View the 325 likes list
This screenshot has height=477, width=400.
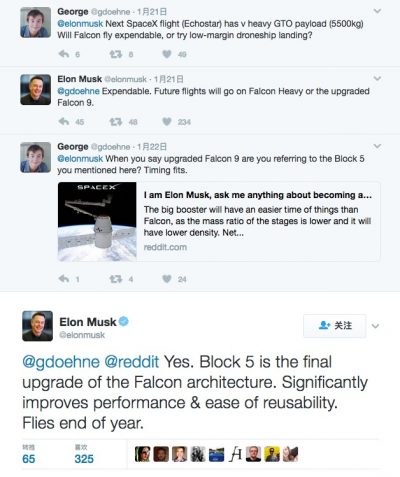click(84, 455)
